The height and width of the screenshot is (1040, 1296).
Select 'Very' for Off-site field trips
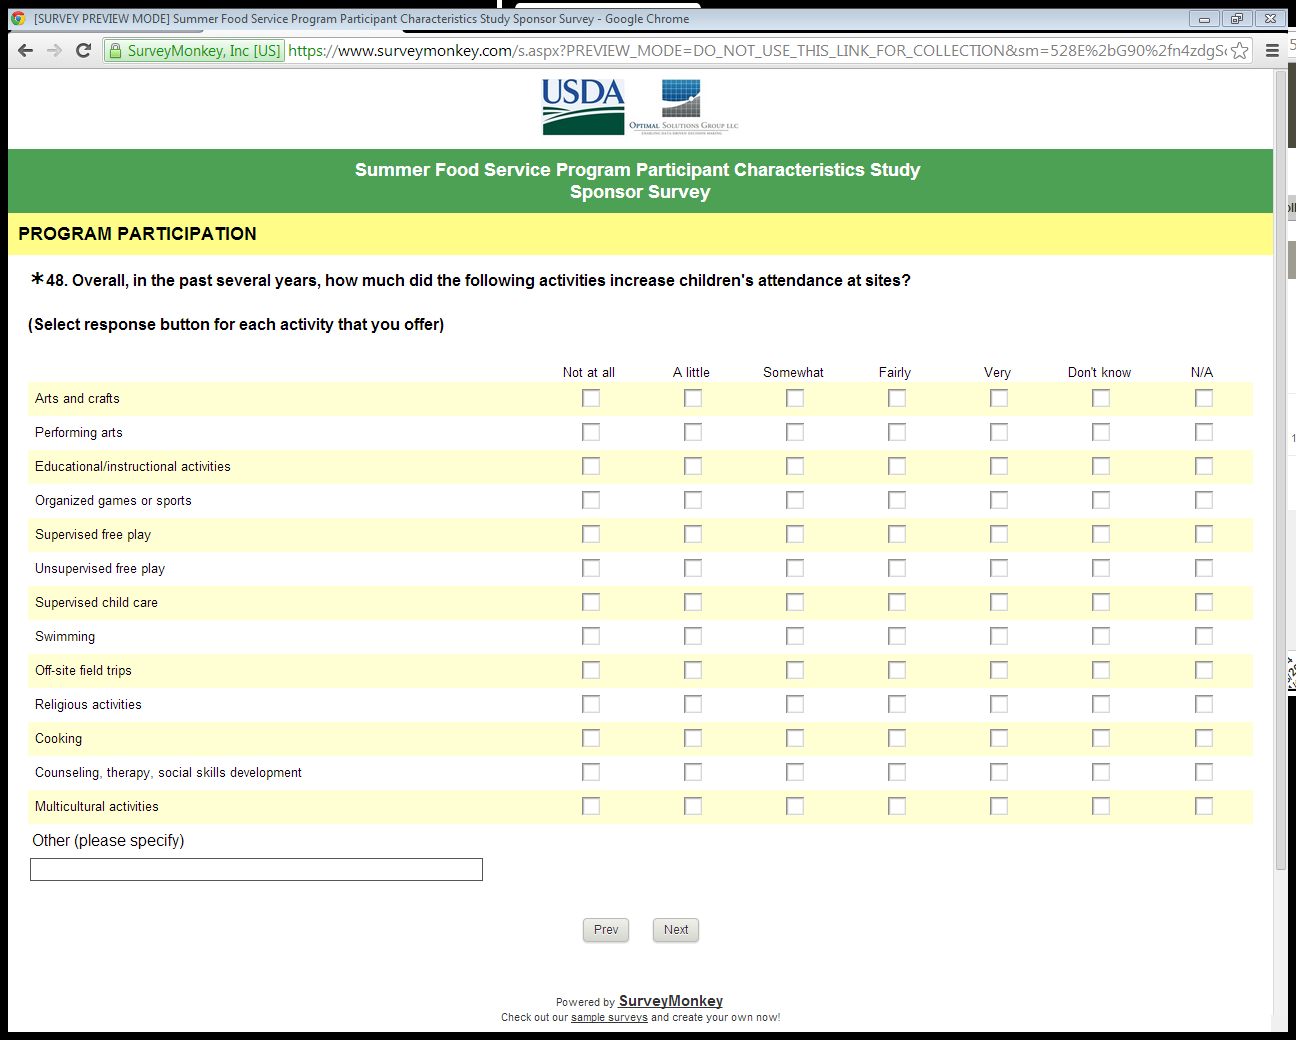click(x=999, y=670)
